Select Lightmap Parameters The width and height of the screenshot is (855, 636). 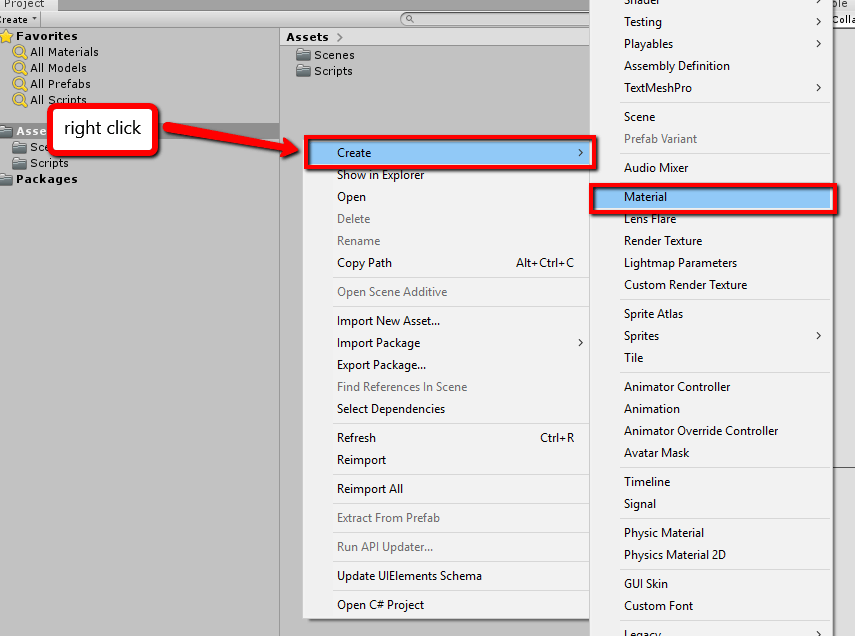point(680,263)
